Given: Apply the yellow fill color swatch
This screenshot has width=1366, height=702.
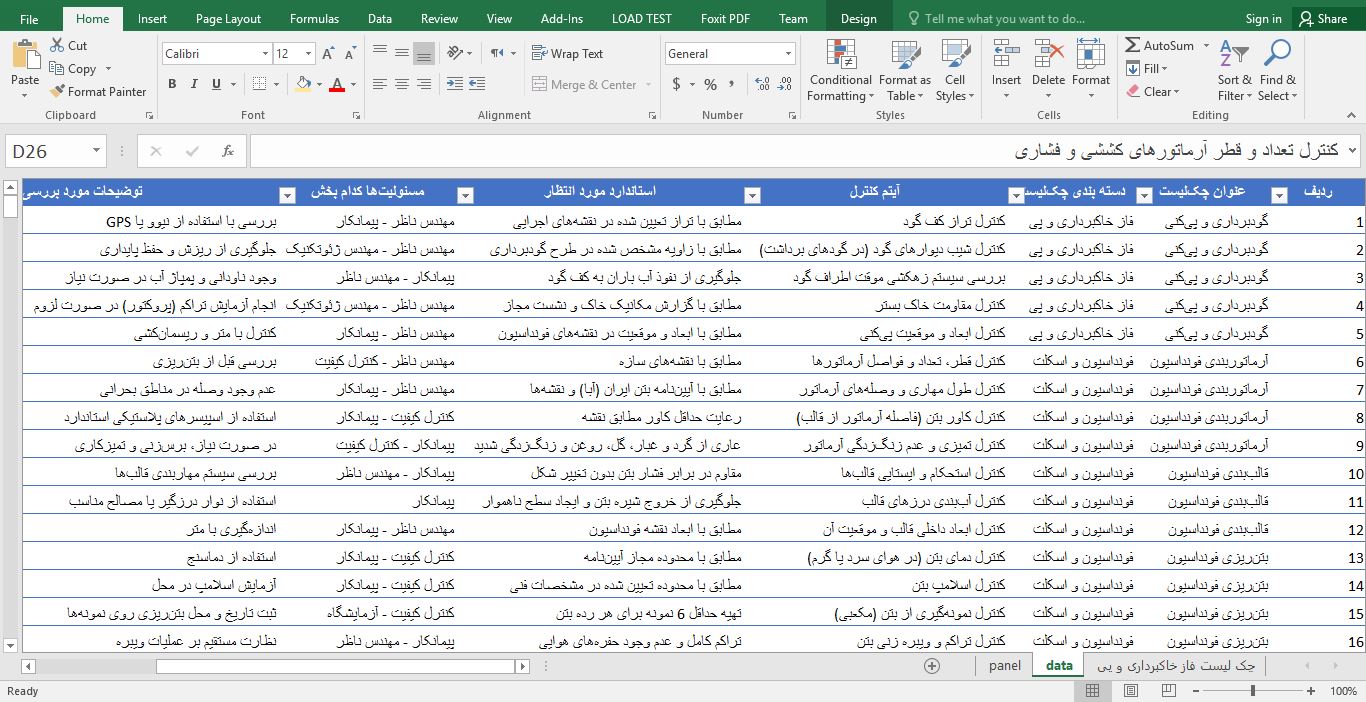Looking at the screenshot, I should [303, 85].
